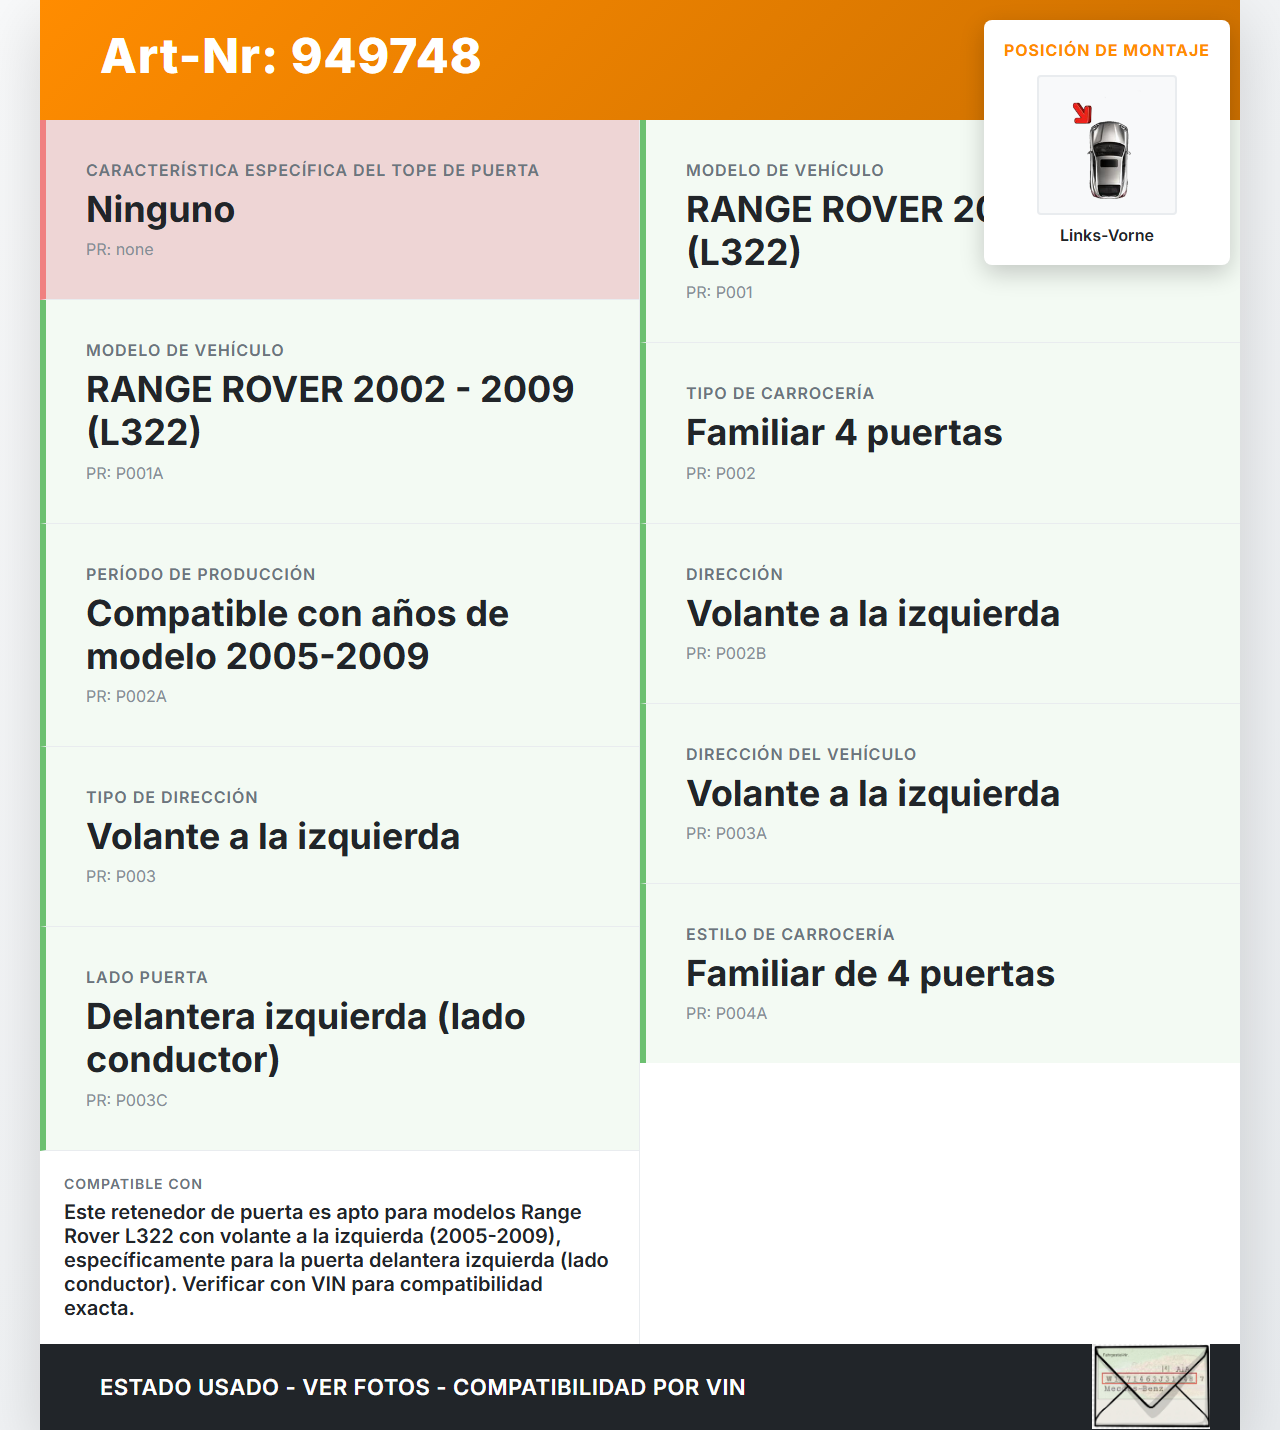Select "RANGE ROVER 2002 - 2009 (L322)" above PR: P001A
Viewport: 1280px width, 1430px height.
coord(330,410)
